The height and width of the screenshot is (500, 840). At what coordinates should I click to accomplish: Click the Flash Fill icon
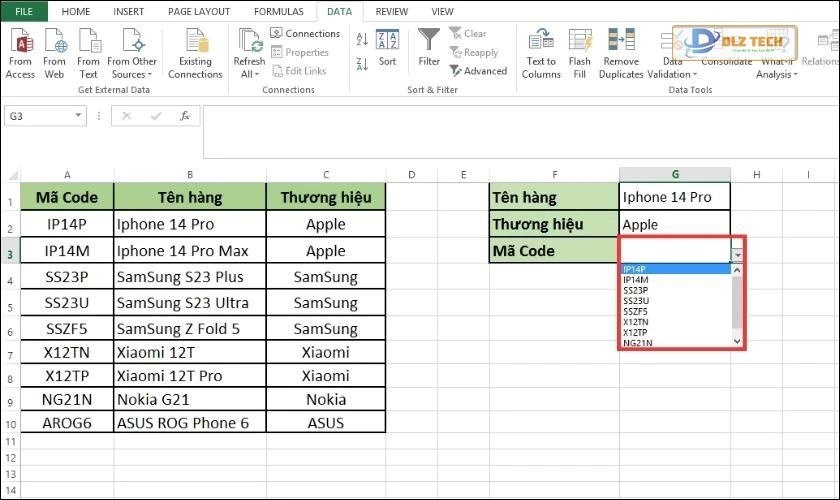click(x=580, y=42)
